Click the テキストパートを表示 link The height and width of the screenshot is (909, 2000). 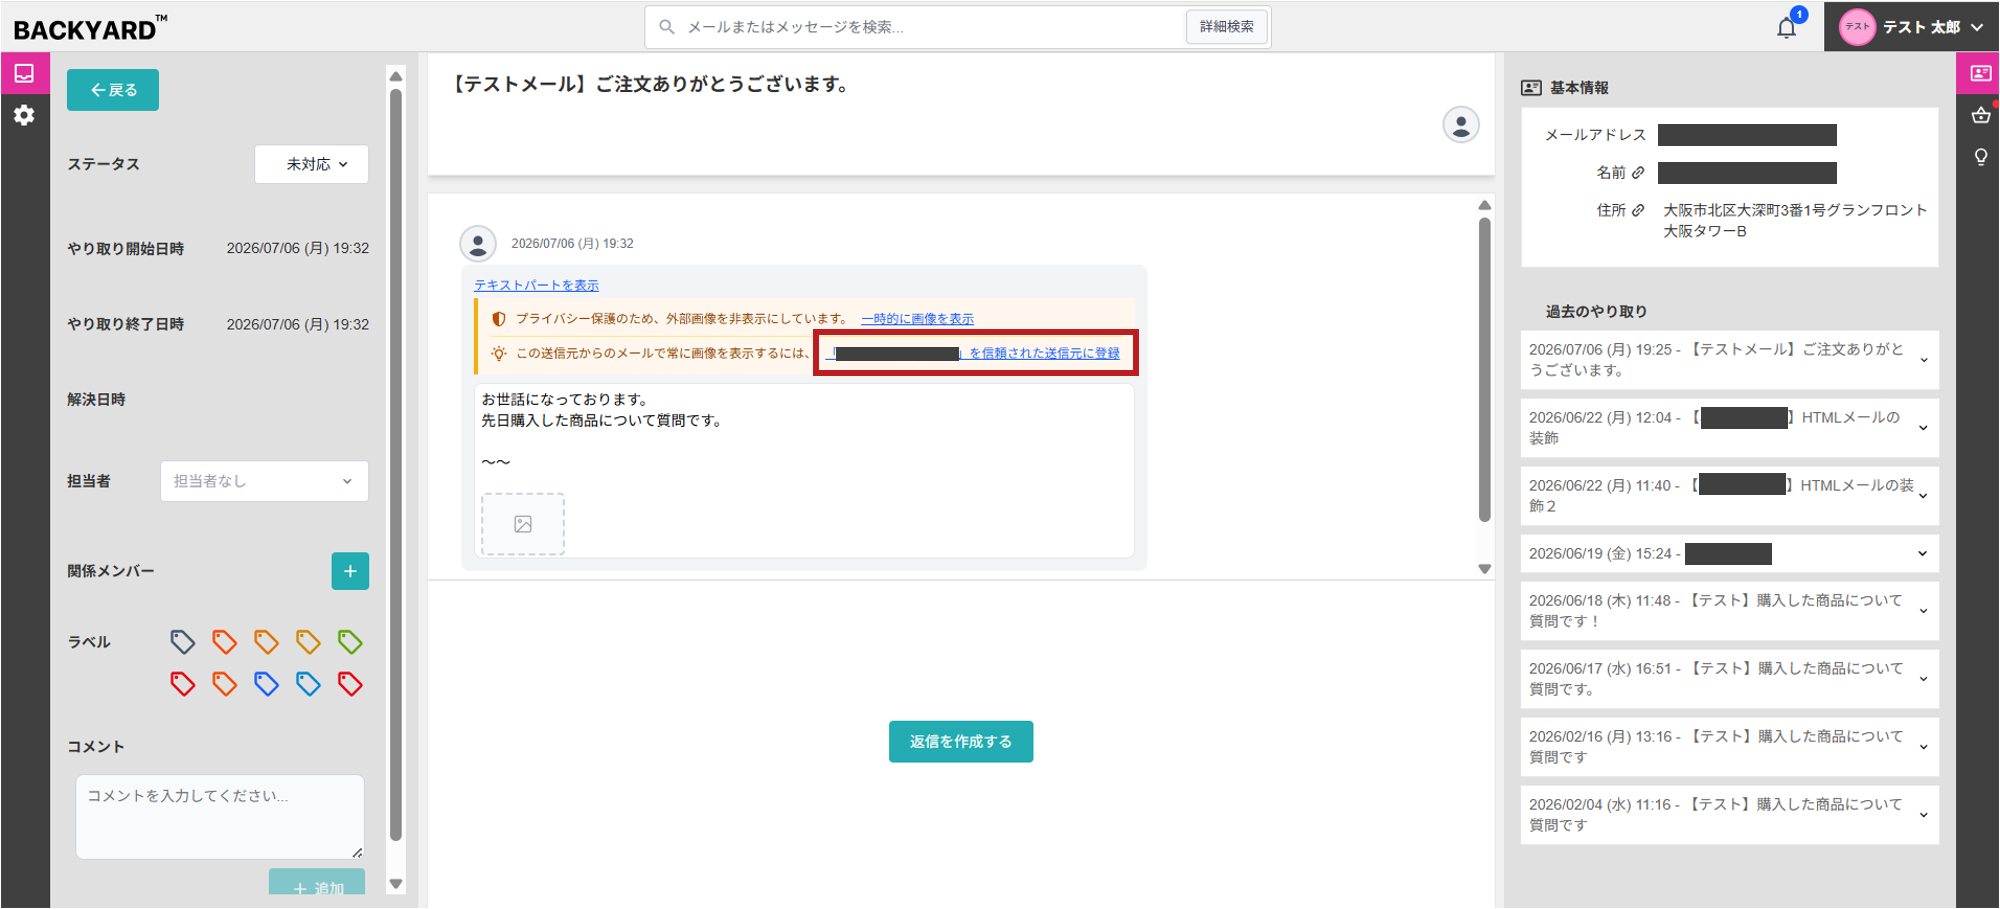(x=537, y=285)
